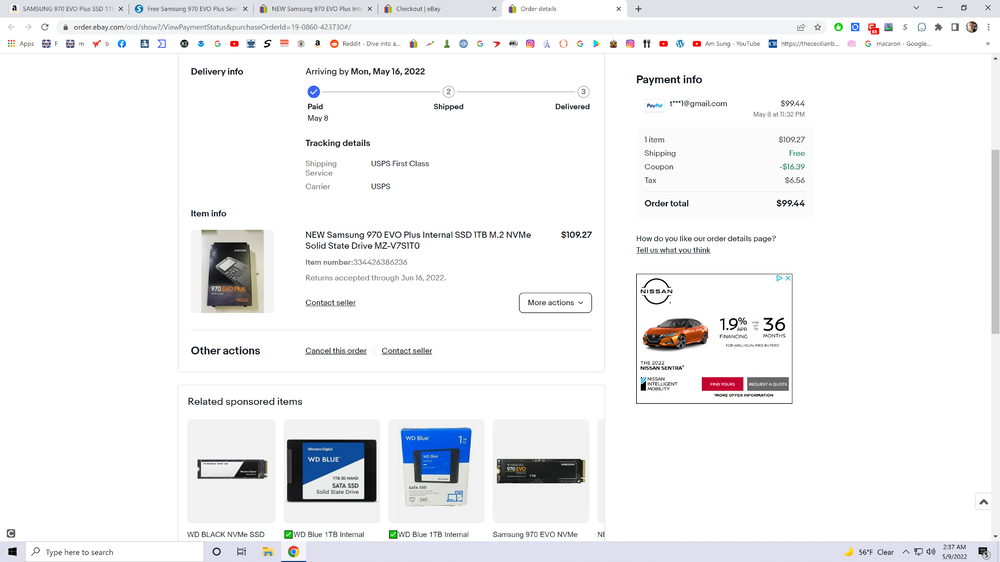Open the Facebook bookmark icon
The height and width of the screenshot is (562, 1000).
coord(122,44)
